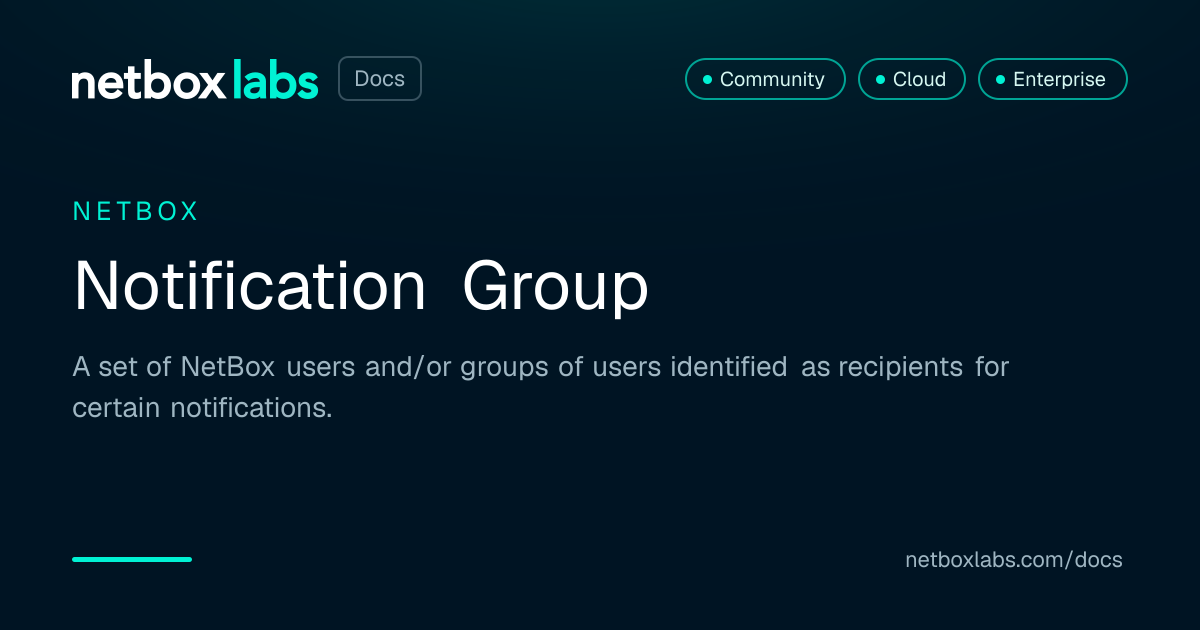Click the netbox labs logo
The image size is (1200, 630).
(x=195, y=80)
